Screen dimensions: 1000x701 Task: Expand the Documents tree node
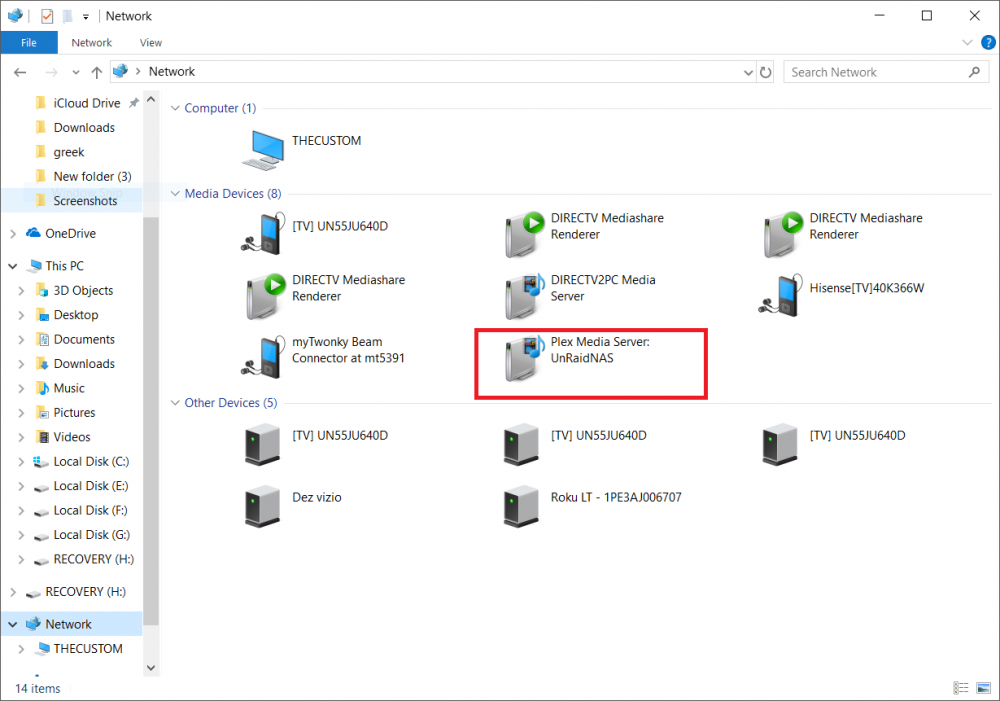point(21,340)
